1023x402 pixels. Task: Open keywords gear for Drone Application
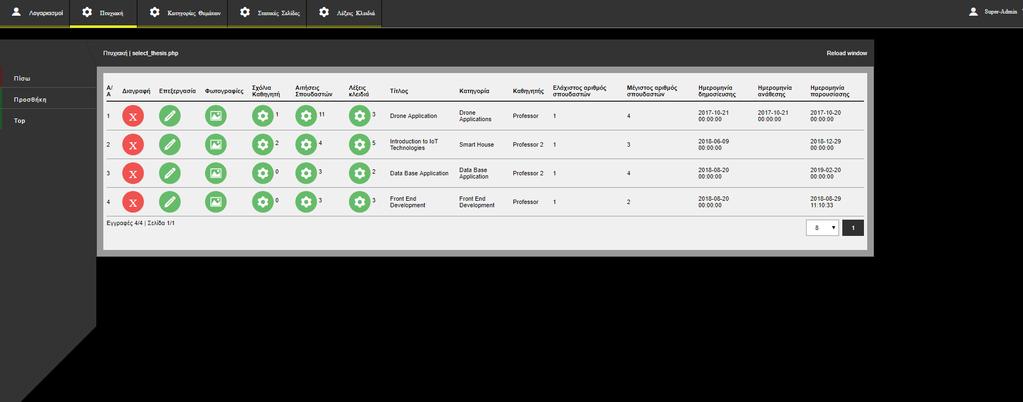(359, 116)
